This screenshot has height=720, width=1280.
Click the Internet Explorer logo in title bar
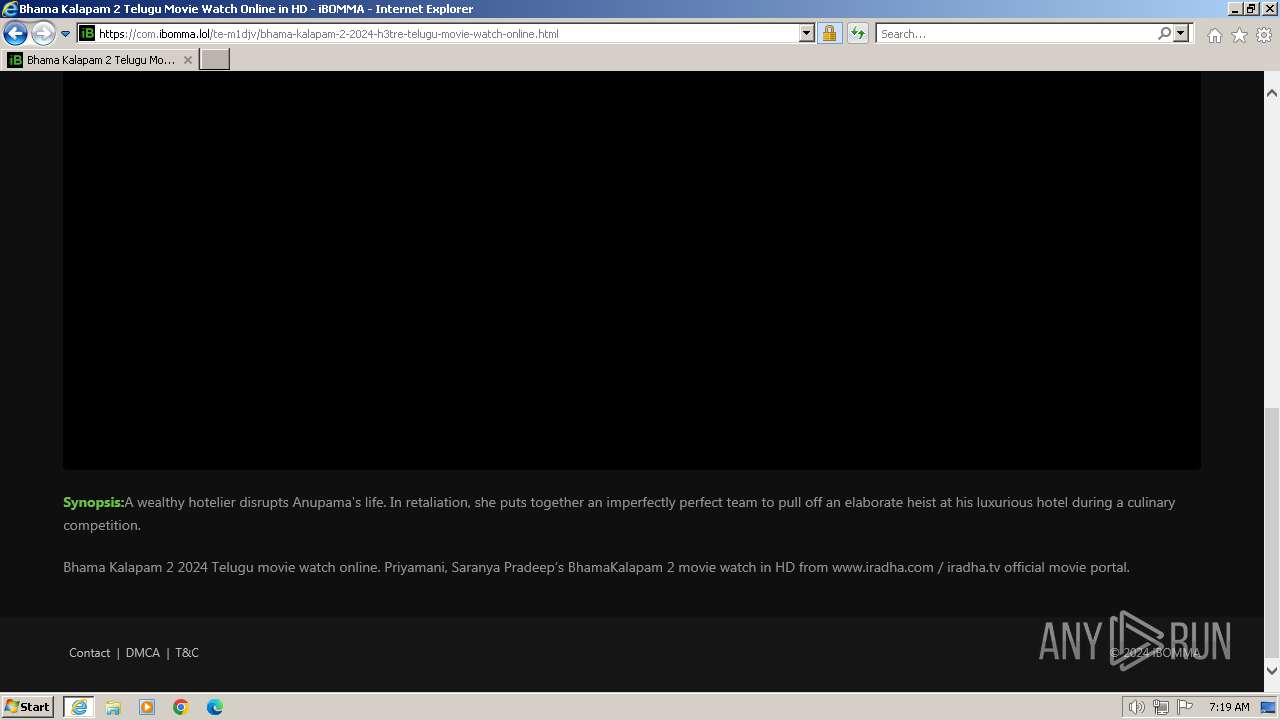tap(10, 9)
